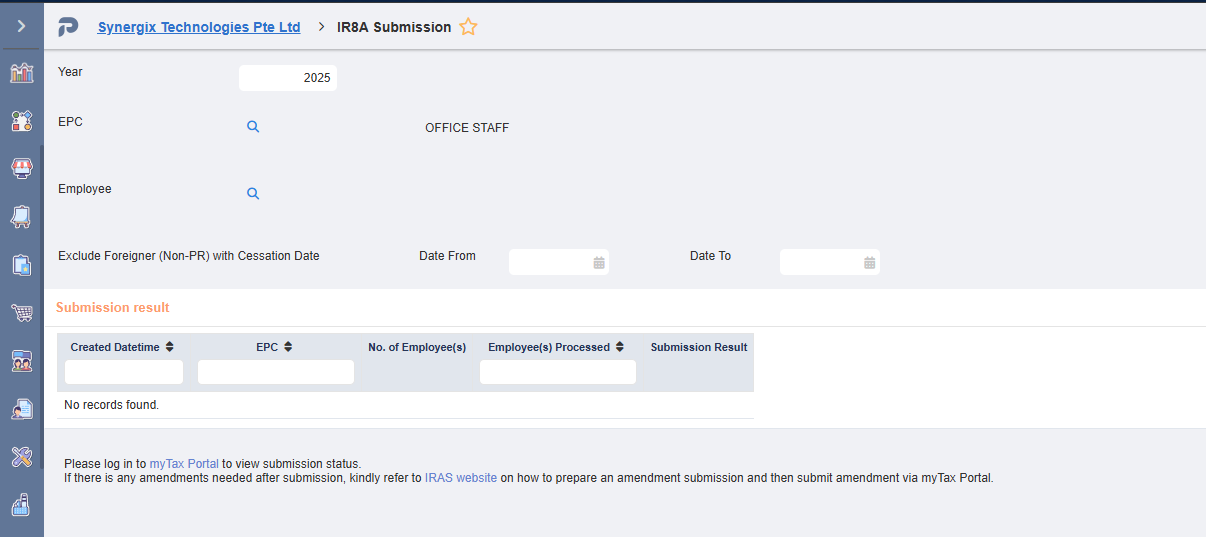The height and width of the screenshot is (537, 1206).
Task: Click the Date To input field
Action: coord(830,262)
